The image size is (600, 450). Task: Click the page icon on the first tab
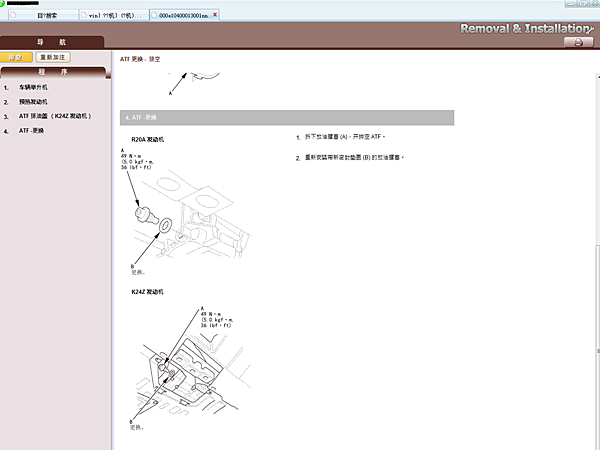[13, 15]
